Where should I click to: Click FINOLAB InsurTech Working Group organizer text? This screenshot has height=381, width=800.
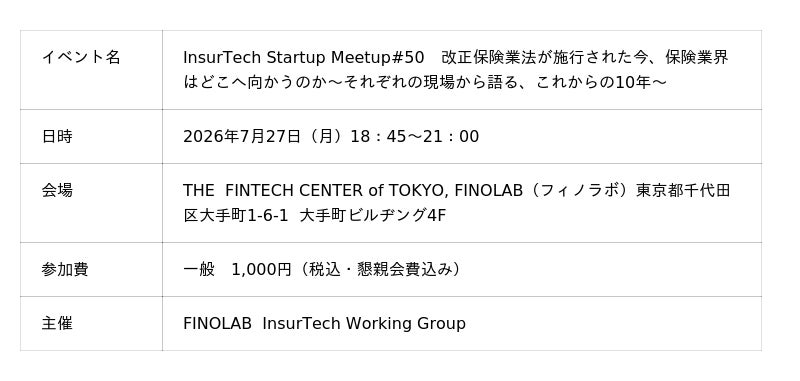(324, 323)
